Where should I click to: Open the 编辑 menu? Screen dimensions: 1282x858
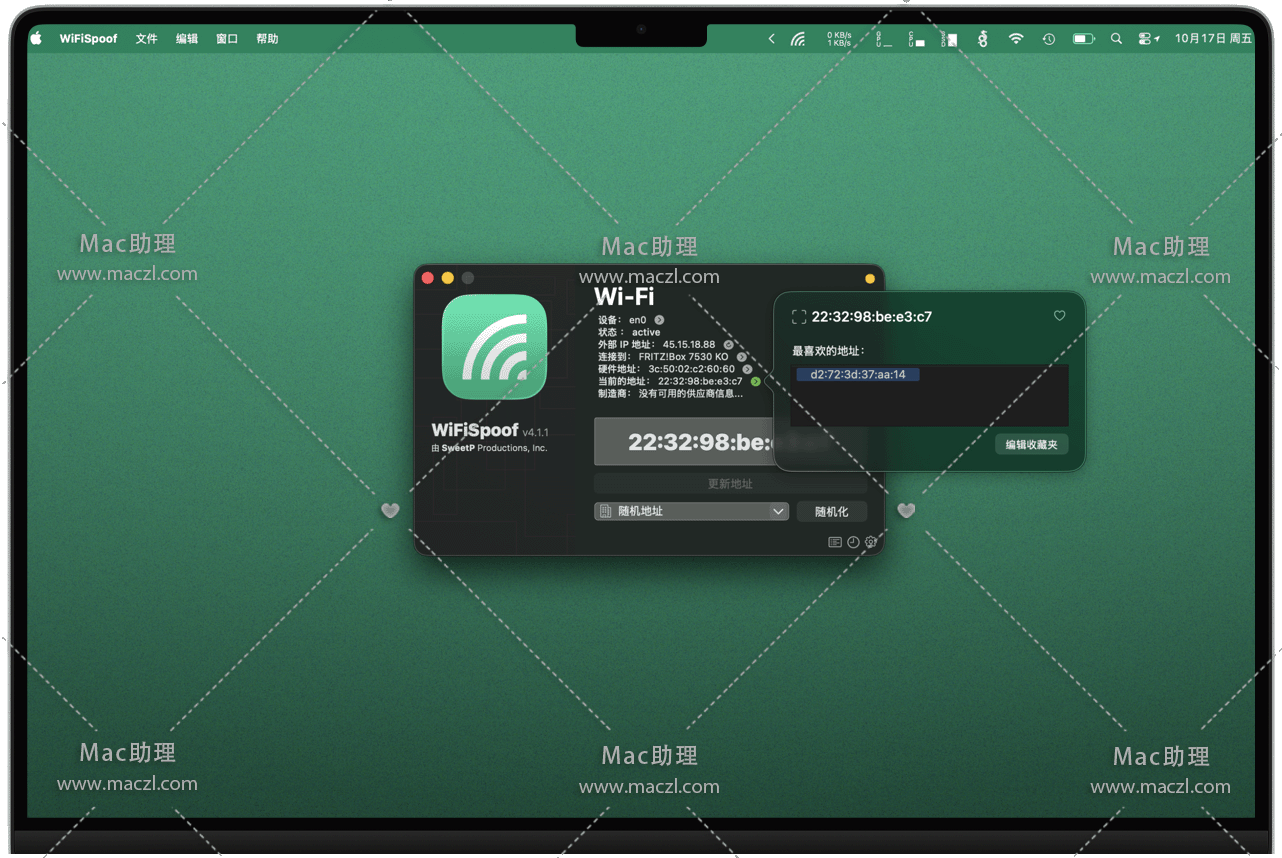(187, 39)
